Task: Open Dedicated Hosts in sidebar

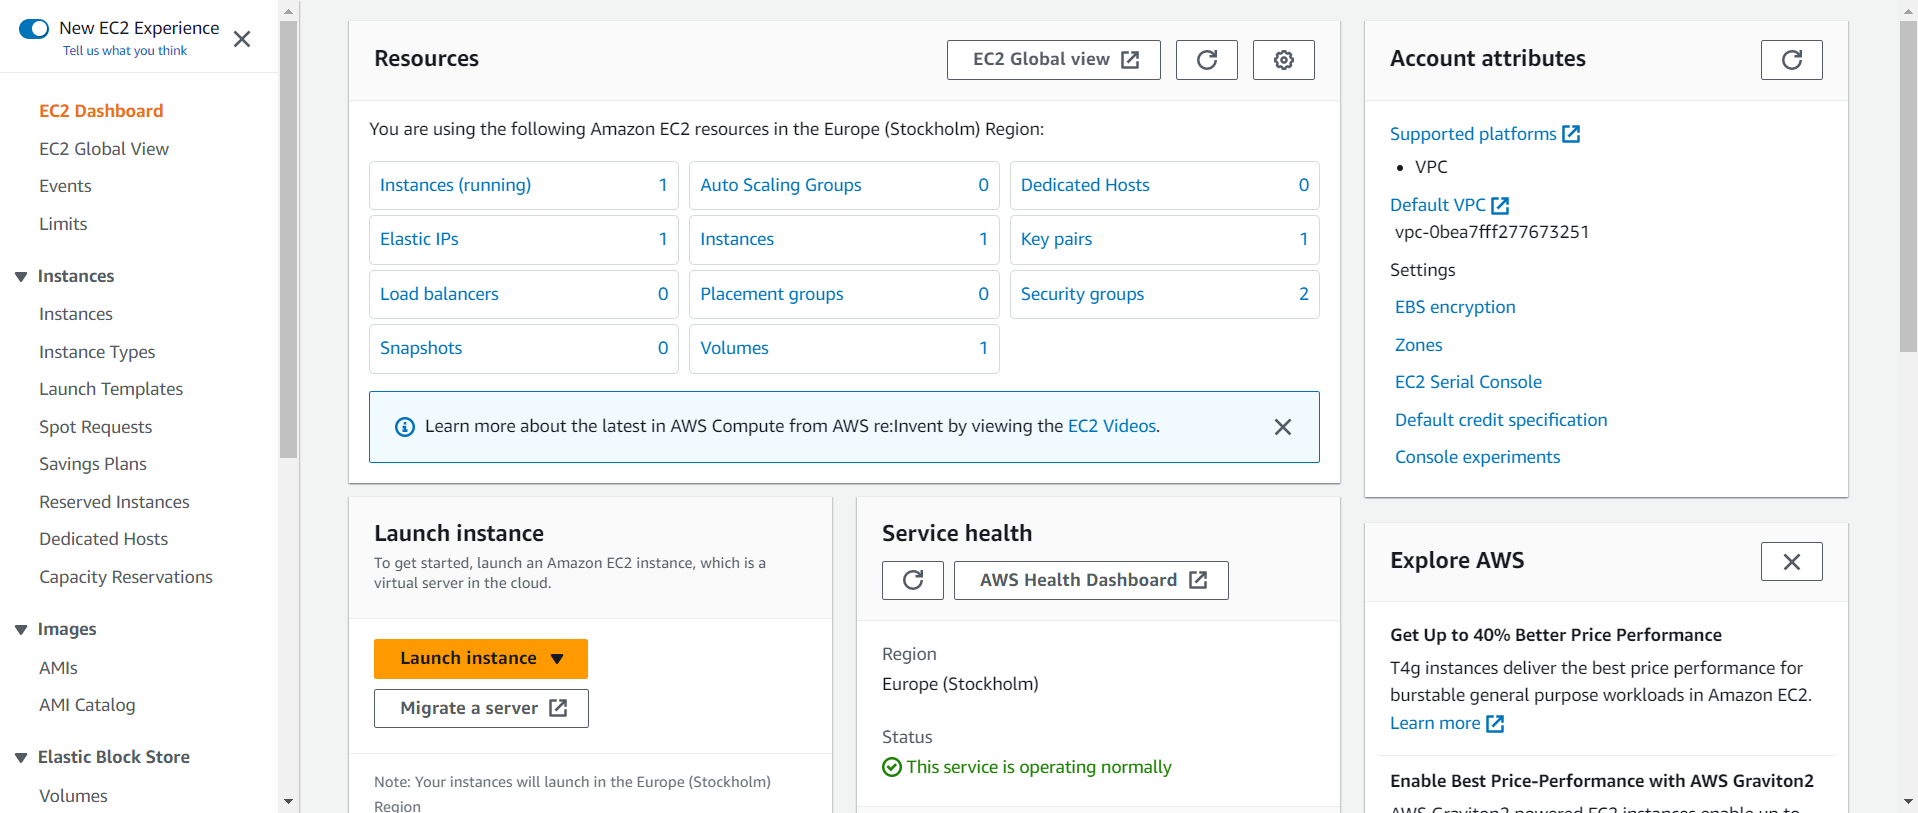Action: [104, 539]
